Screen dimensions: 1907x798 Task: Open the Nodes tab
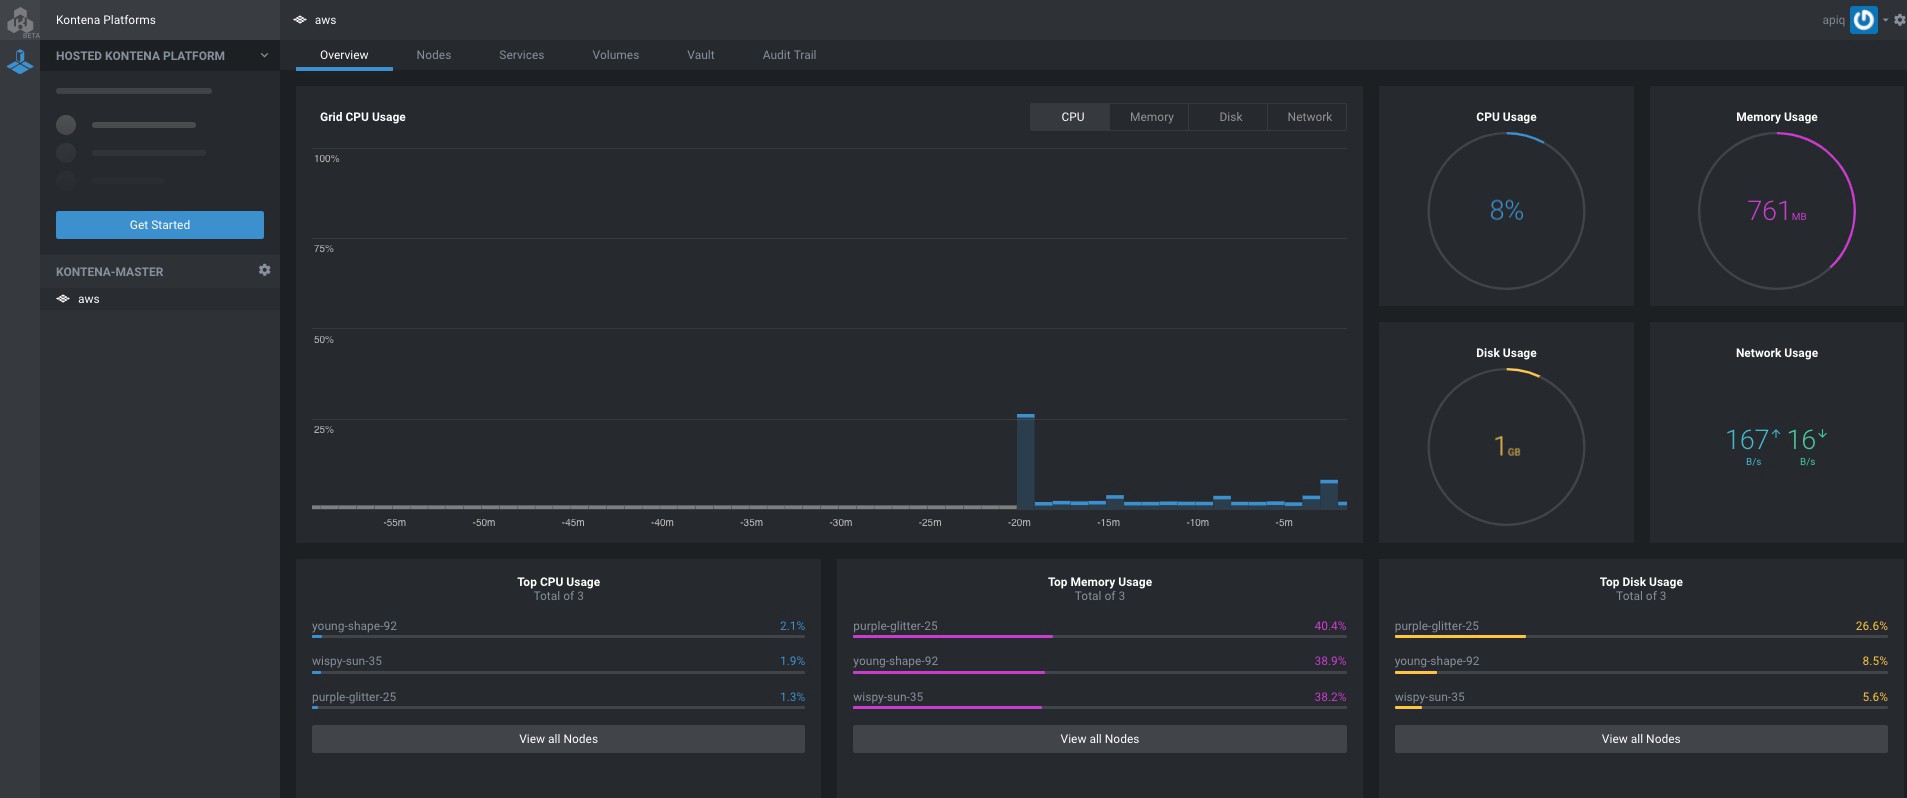(x=433, y=55)
